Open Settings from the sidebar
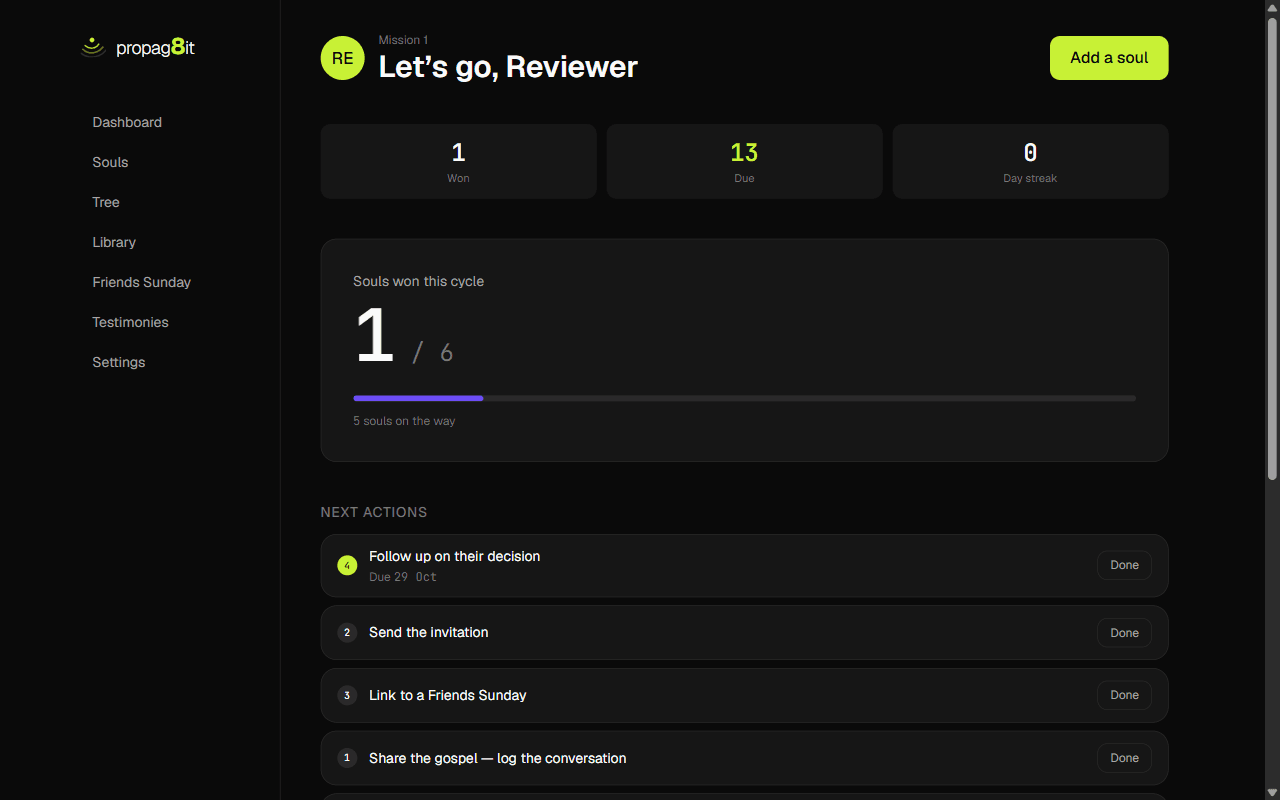 (x=119, y=362)
